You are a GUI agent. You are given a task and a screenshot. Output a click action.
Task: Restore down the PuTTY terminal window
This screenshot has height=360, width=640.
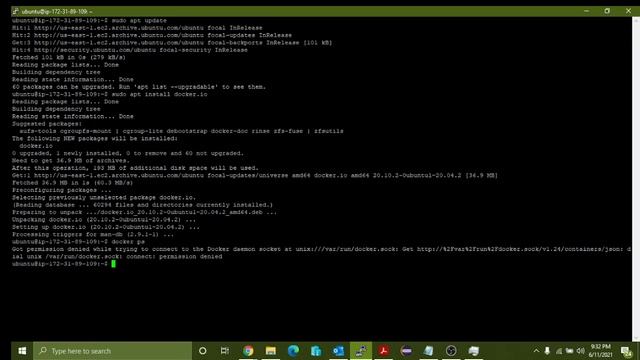tap(607, 11)
